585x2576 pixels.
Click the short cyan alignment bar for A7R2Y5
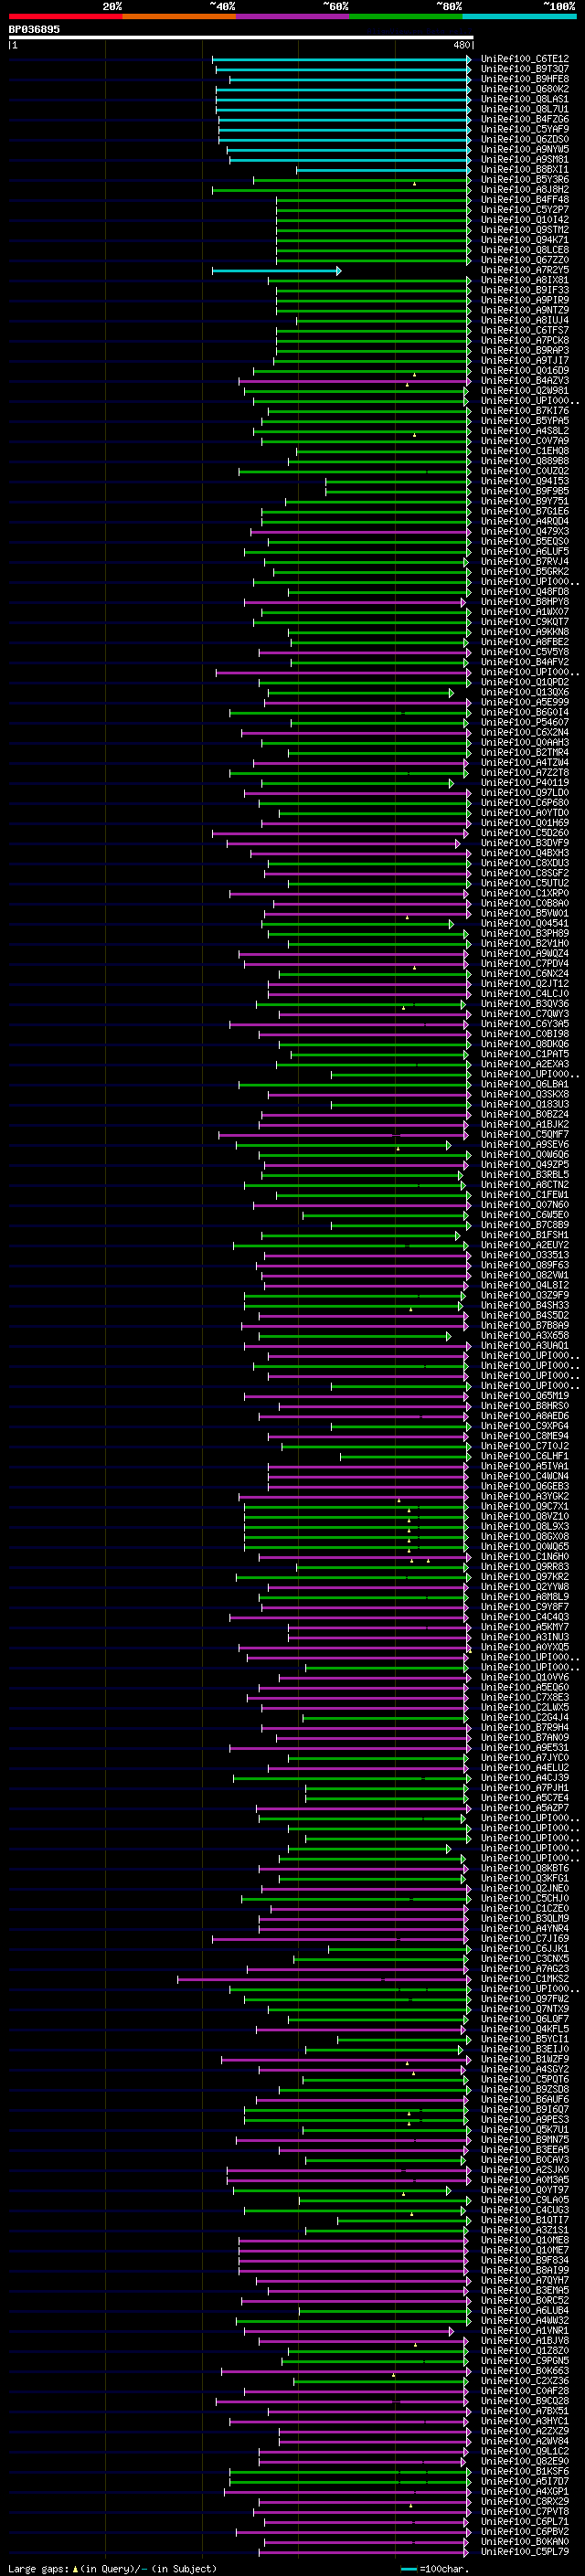(276, 271)
